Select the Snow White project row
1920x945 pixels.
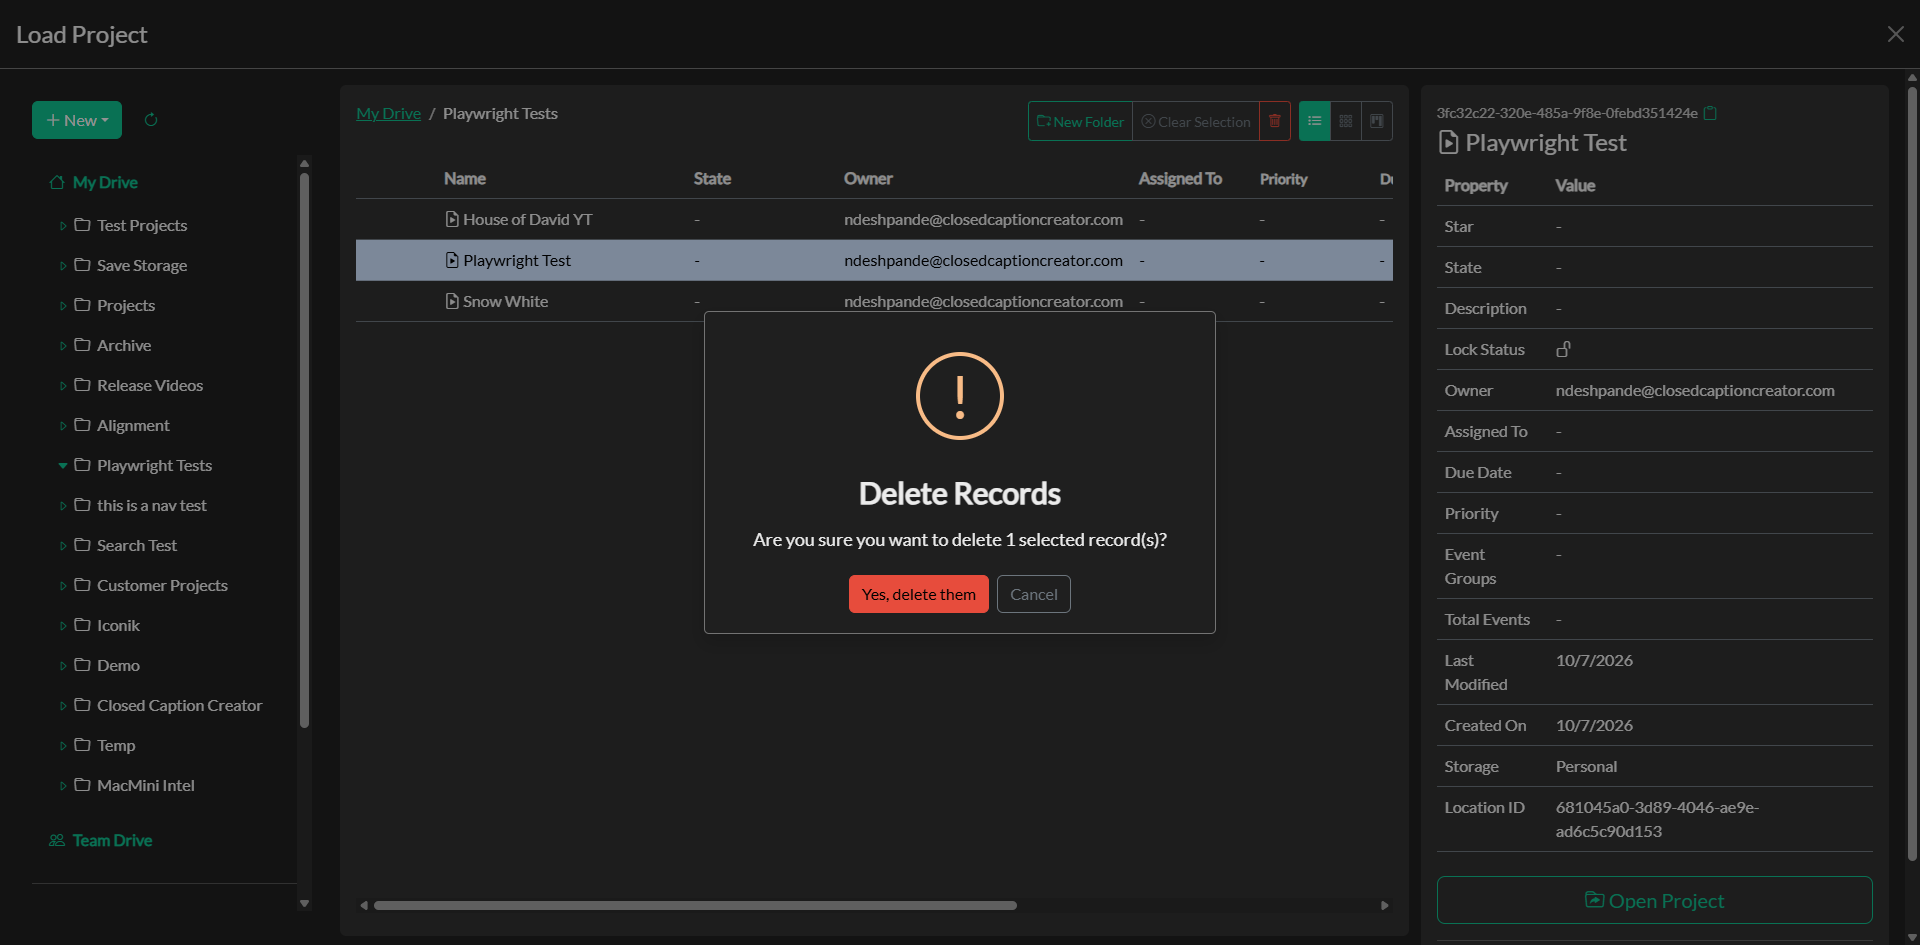[874, 301]
